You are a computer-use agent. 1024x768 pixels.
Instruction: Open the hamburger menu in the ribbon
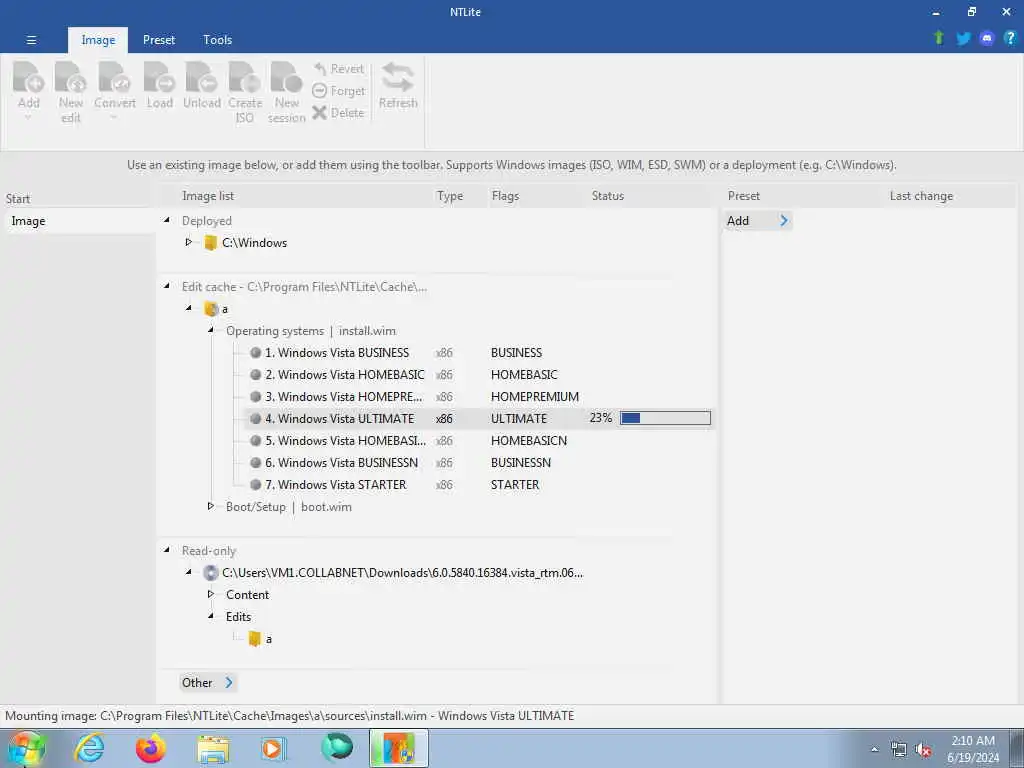point(31,40)
